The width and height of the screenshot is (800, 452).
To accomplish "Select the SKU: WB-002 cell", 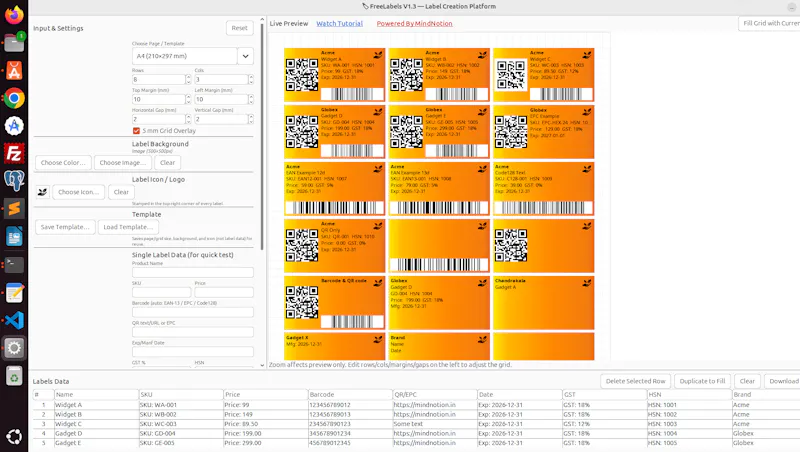I will pyautogui.click(x=181, y=414).
